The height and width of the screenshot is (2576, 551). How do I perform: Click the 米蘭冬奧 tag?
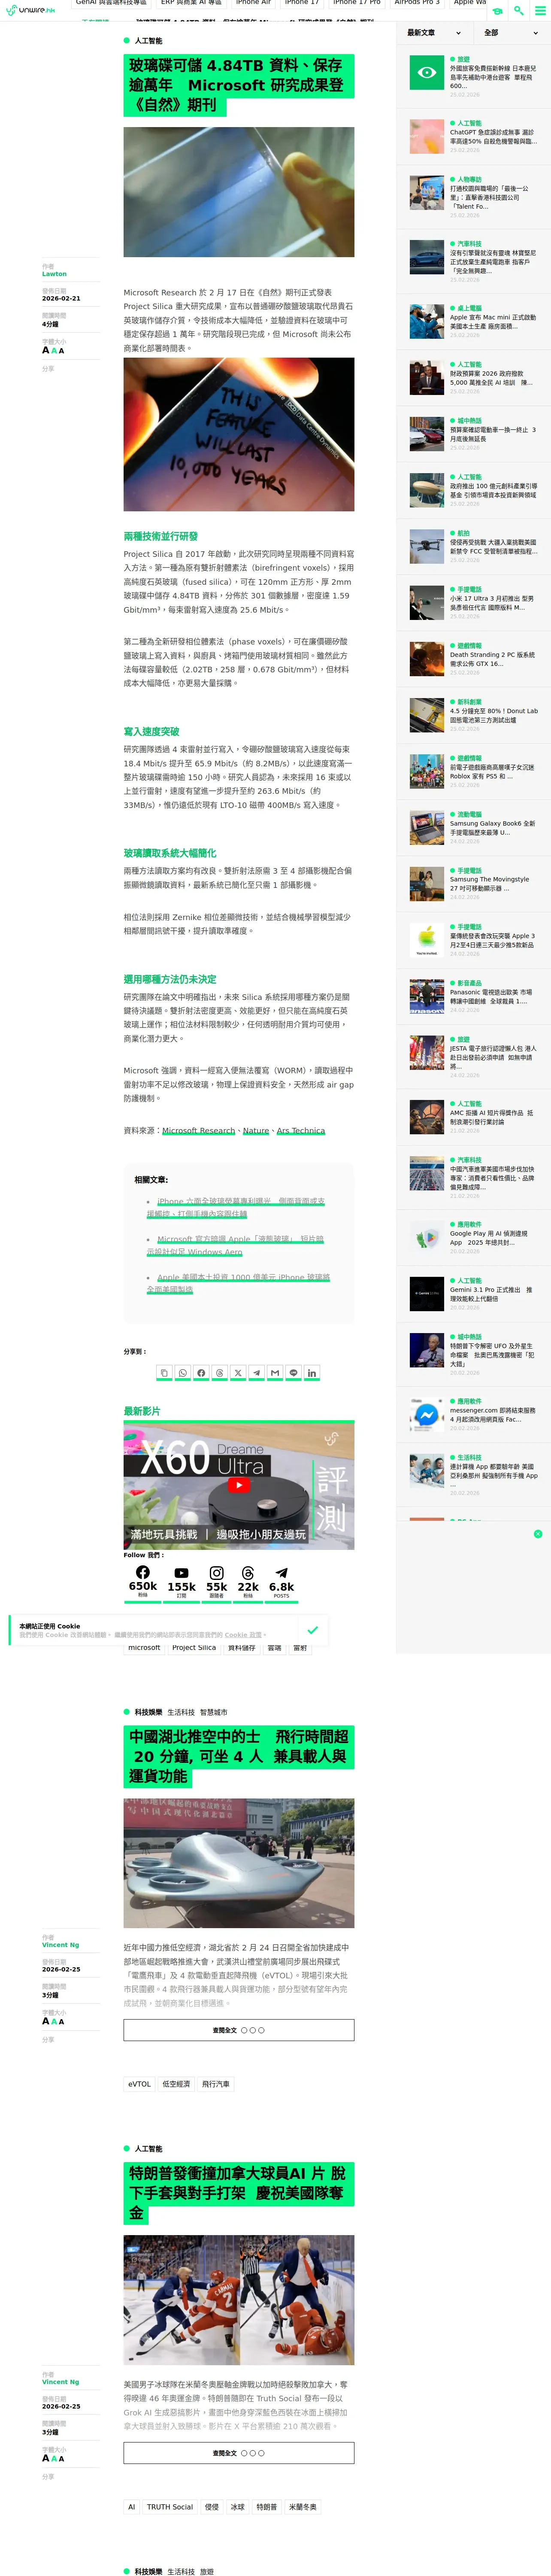click(x=302, y=2506)
